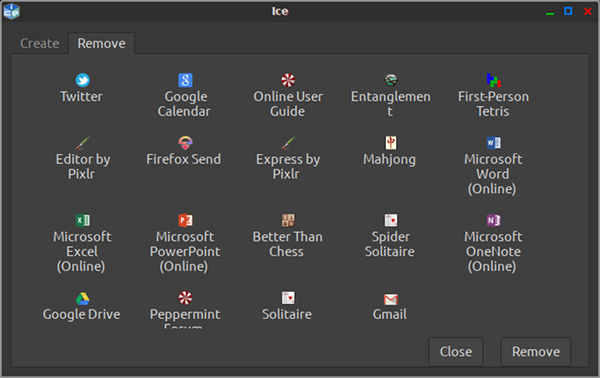Click the Ice app icon in title bar

pos(11,11)
